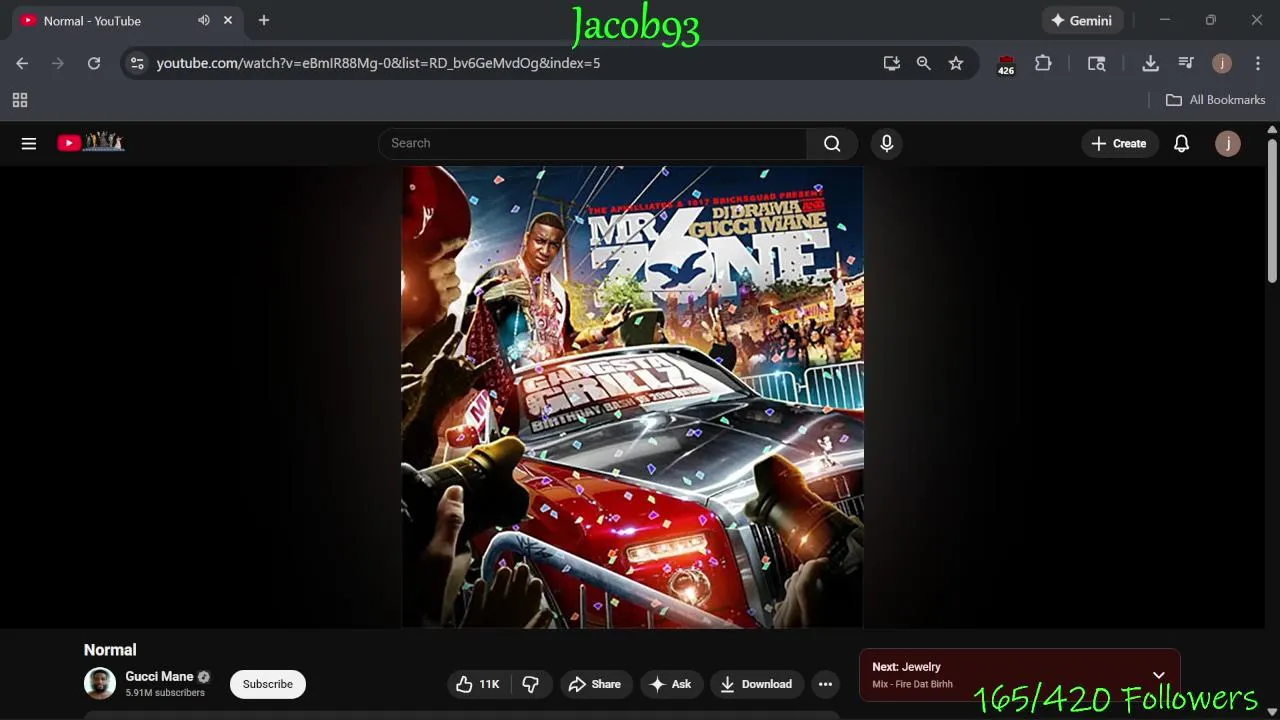
Task: Reload the YouTube page
Action: tap(94, 63)
